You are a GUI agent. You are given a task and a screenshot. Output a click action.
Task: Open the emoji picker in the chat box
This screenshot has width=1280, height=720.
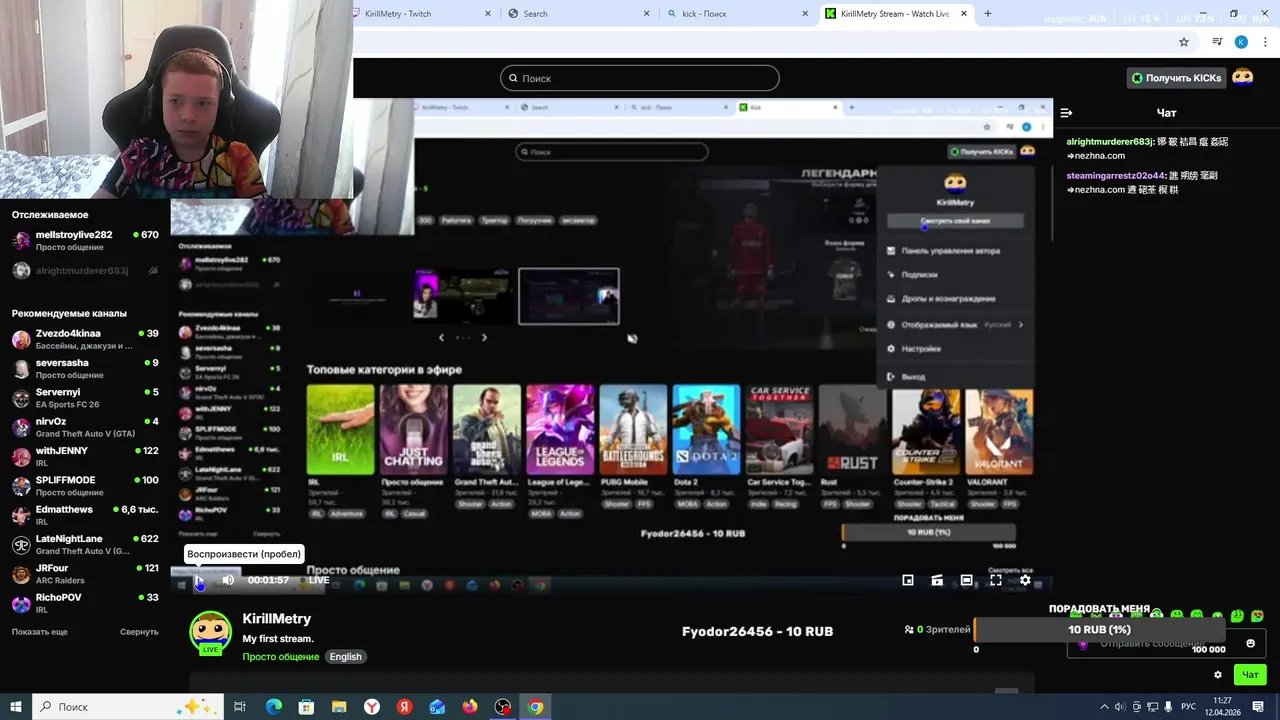pyautogui.click(x=1250, y=643)
